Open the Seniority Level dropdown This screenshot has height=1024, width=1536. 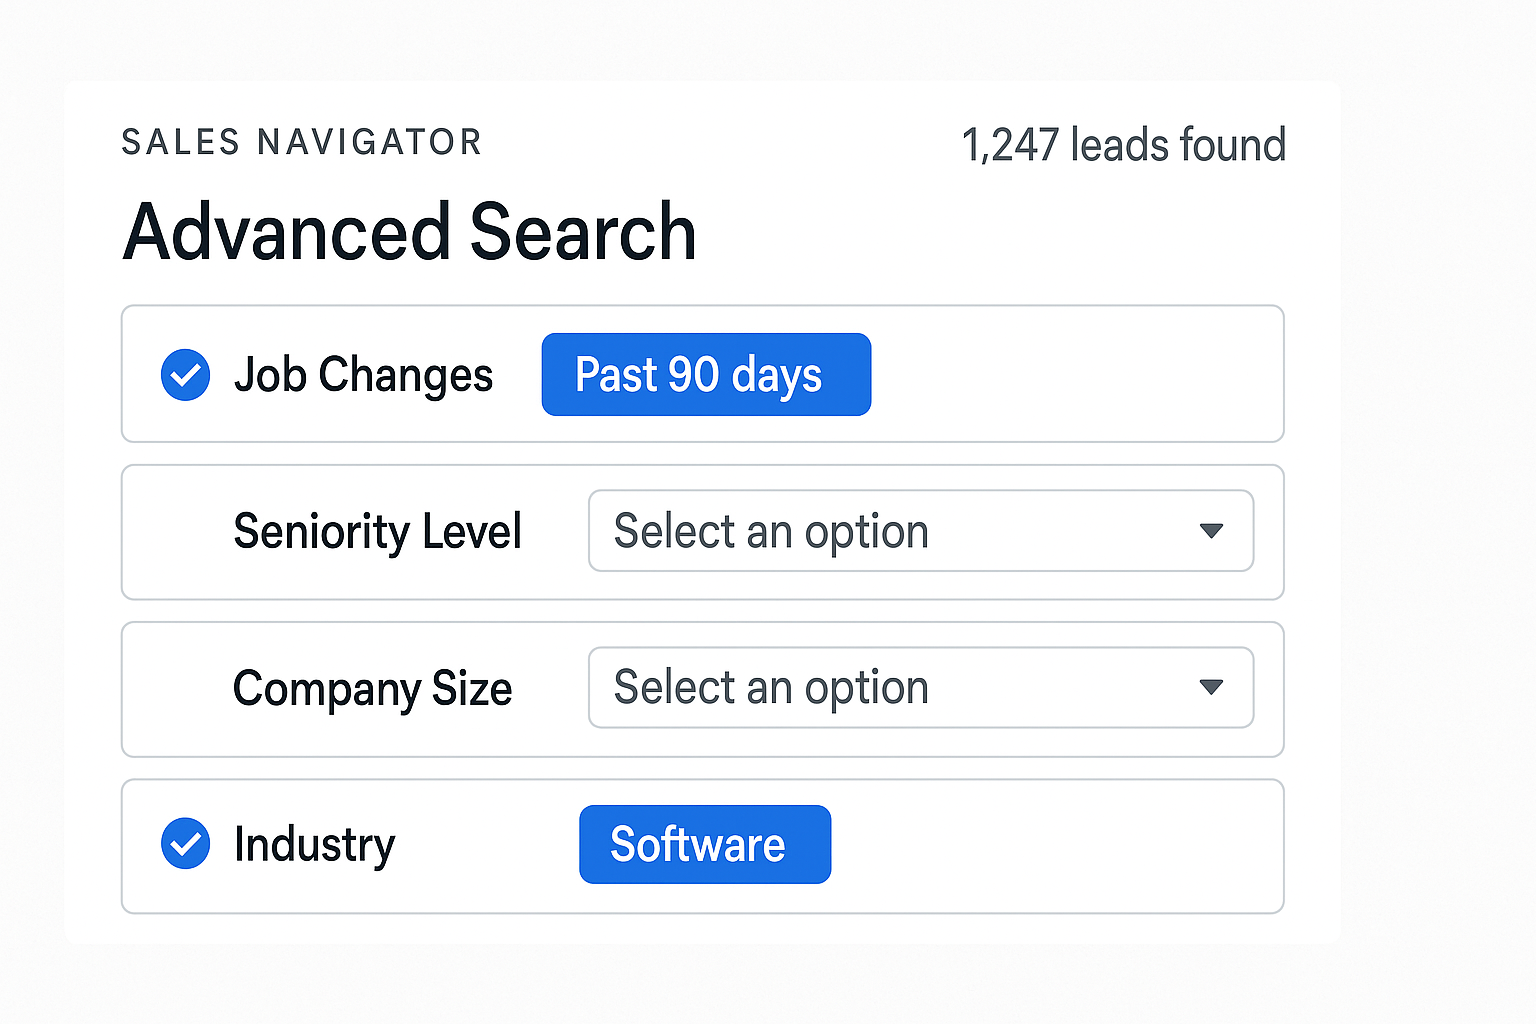[x=920, y=531]
